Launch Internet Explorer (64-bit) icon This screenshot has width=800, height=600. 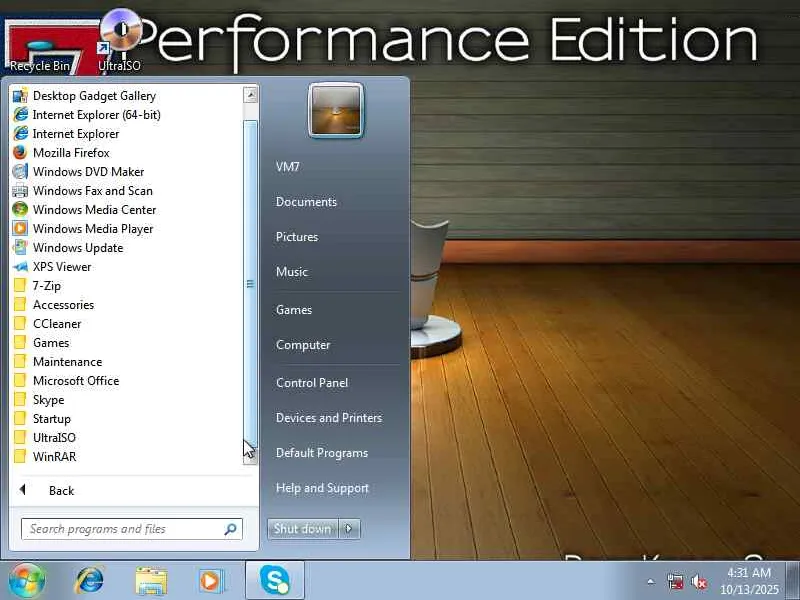20,114
